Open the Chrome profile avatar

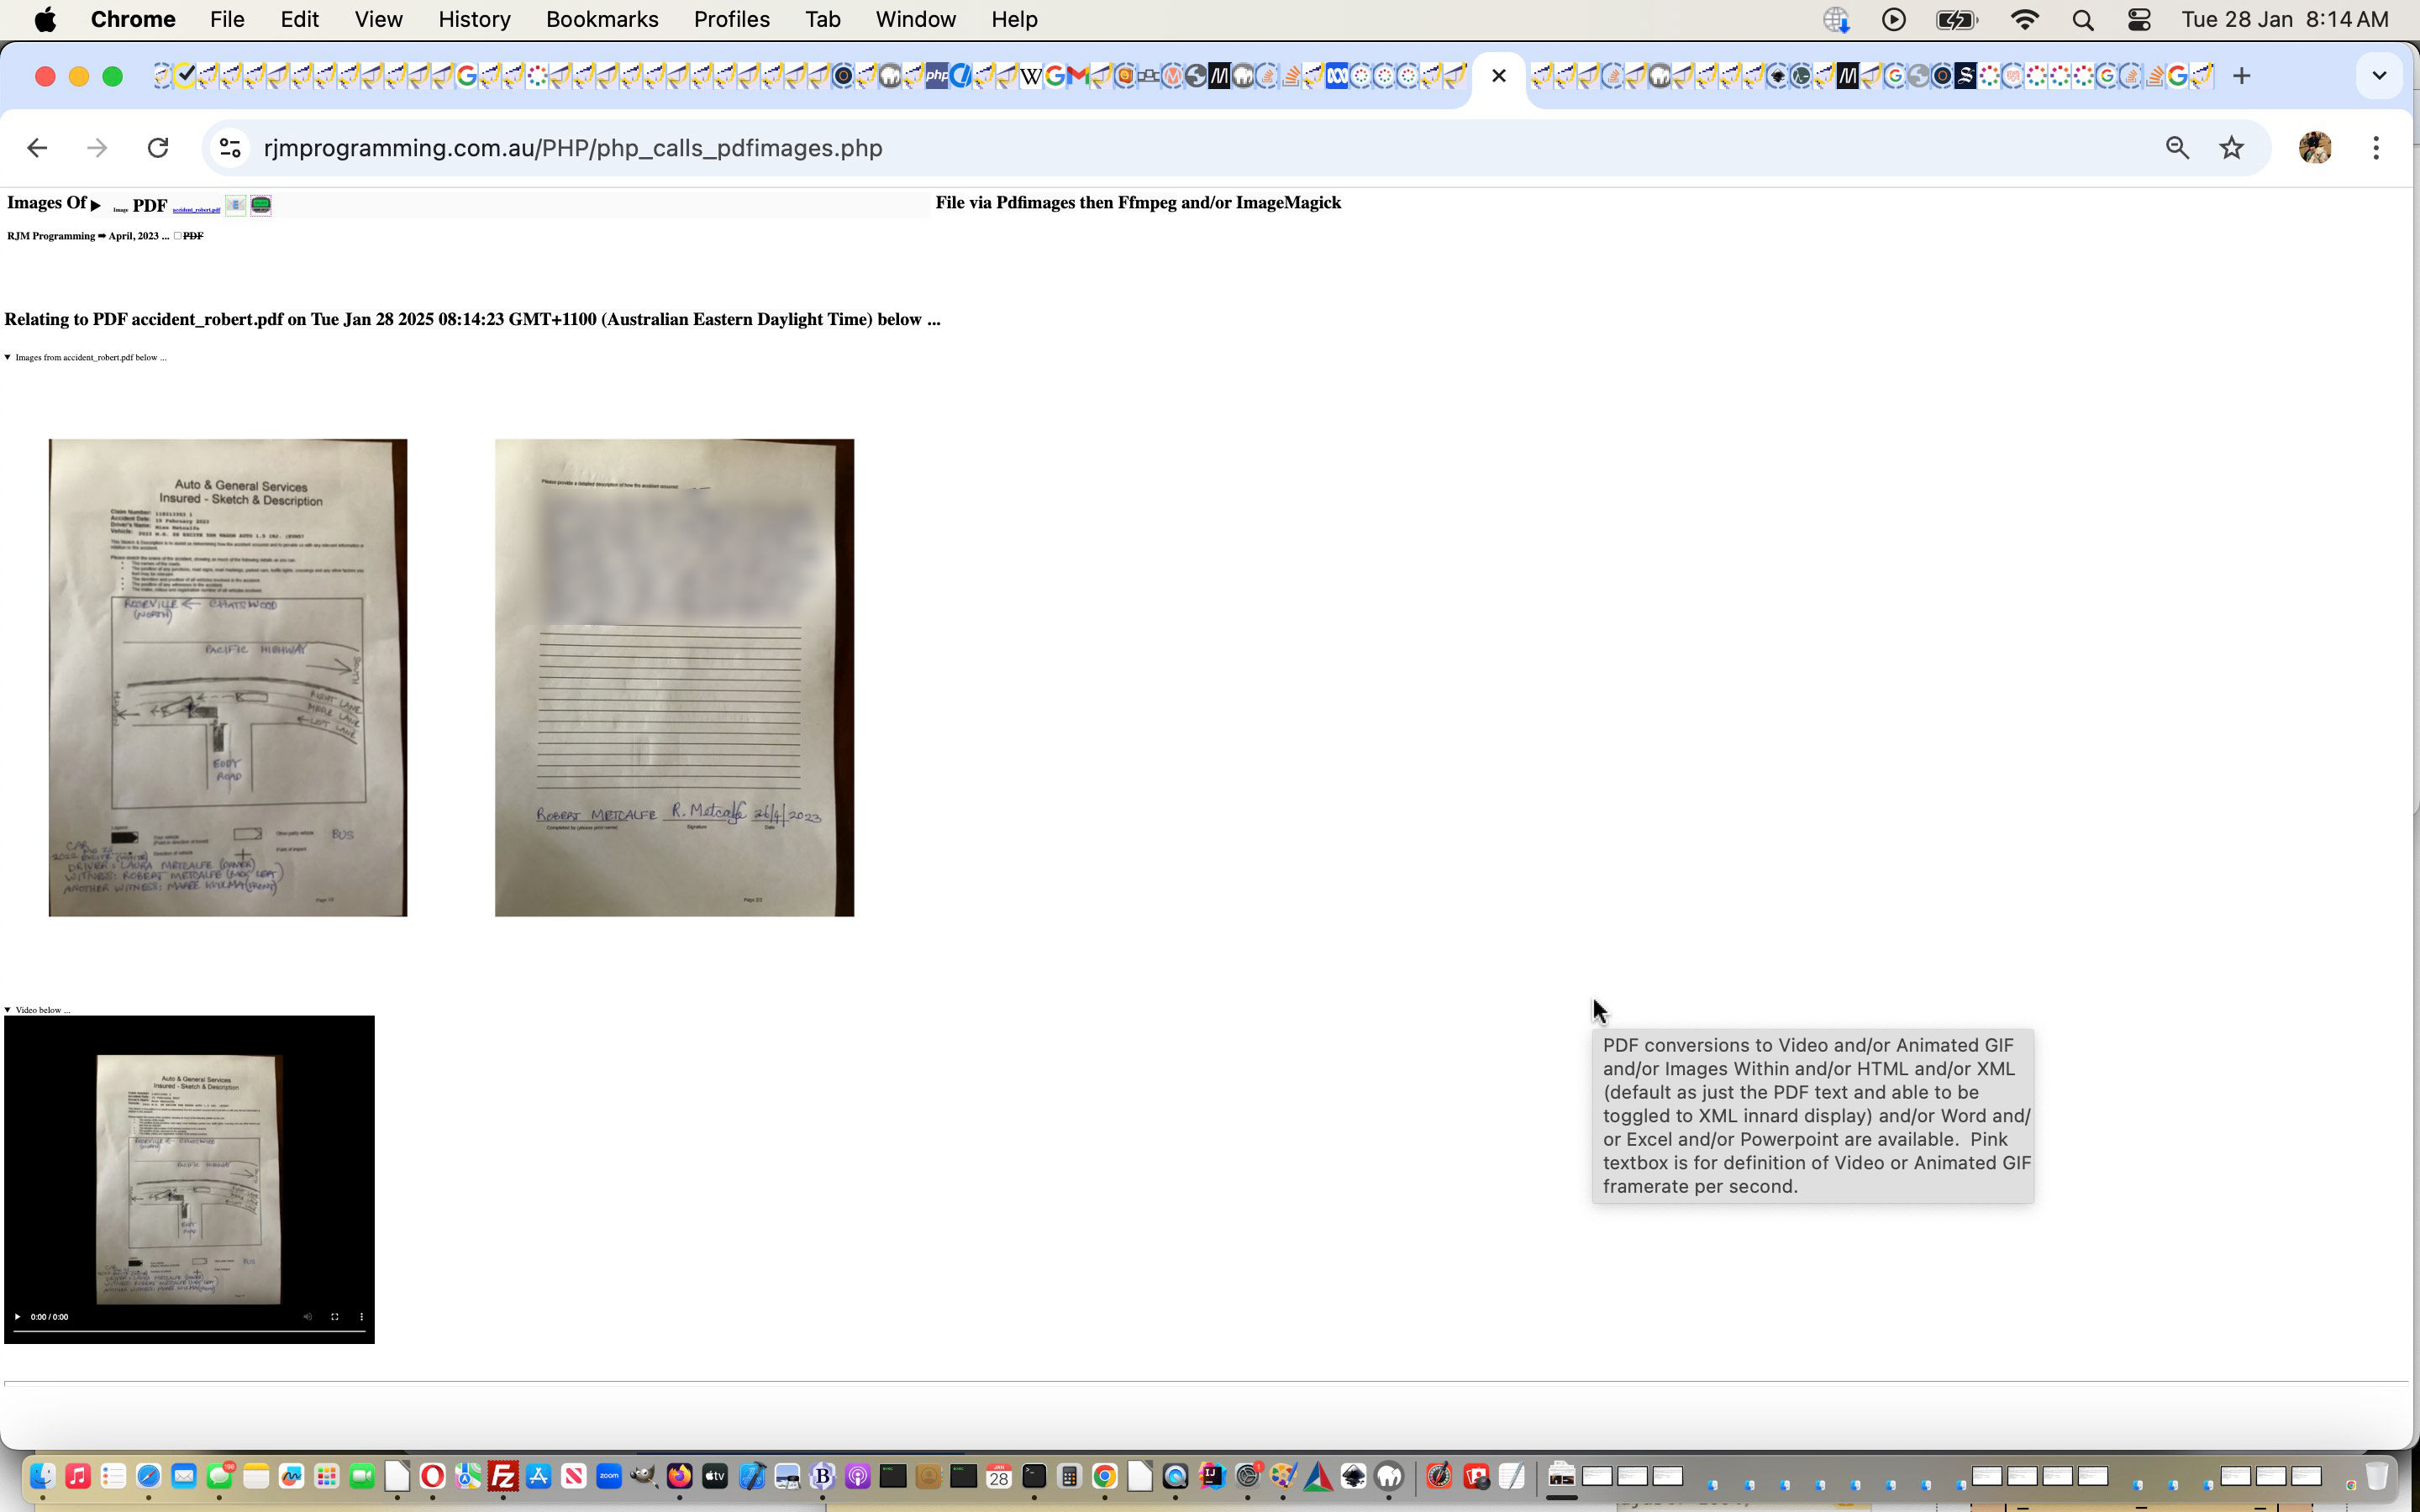click(x=2315, y=148)
